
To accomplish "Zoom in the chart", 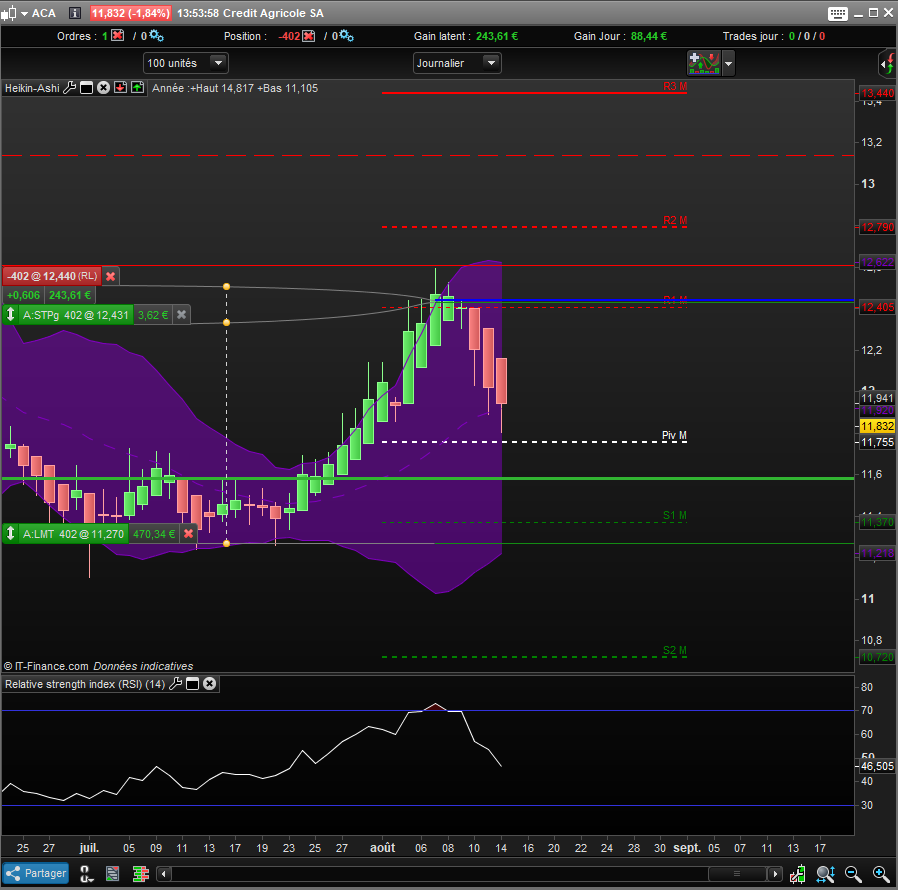I will (x=881, y=874).
